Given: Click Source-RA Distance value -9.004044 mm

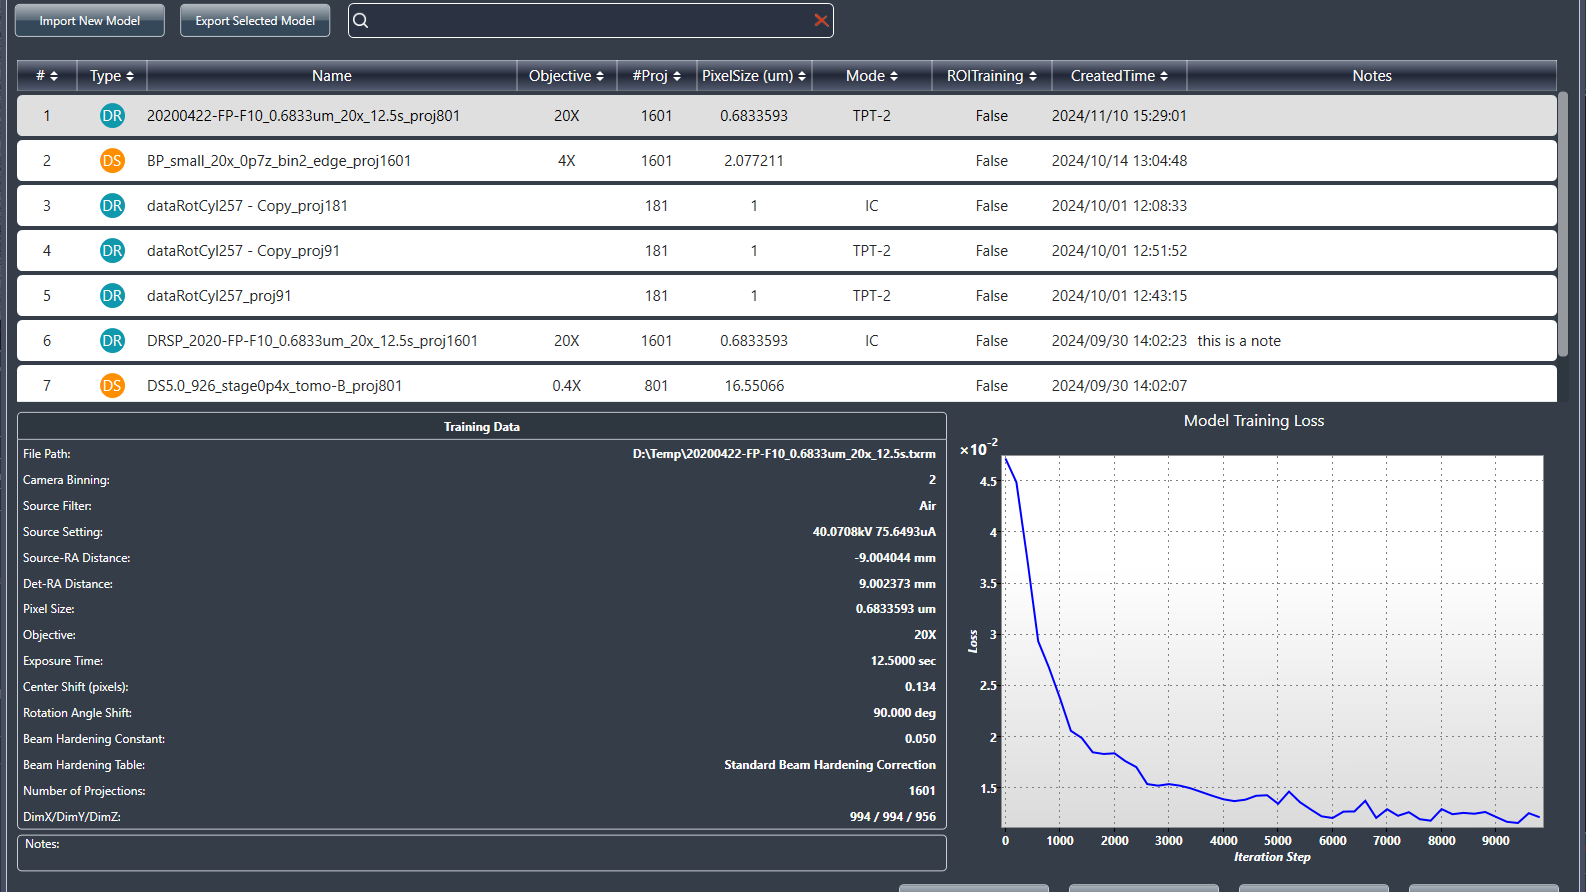Looking at the screenshot, I should point(895,558).
